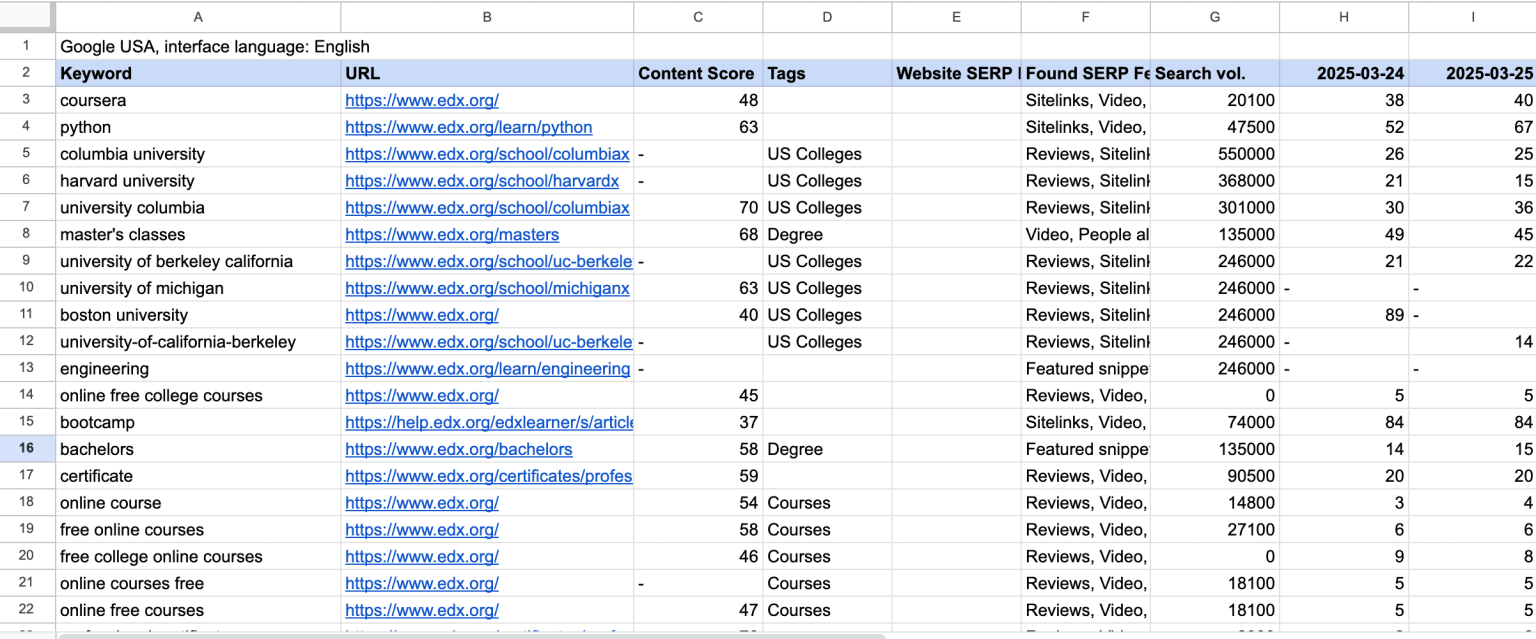Select the 'Degree' tag cell in row 8
1536x639 pixels.
(x=795, y=234)
